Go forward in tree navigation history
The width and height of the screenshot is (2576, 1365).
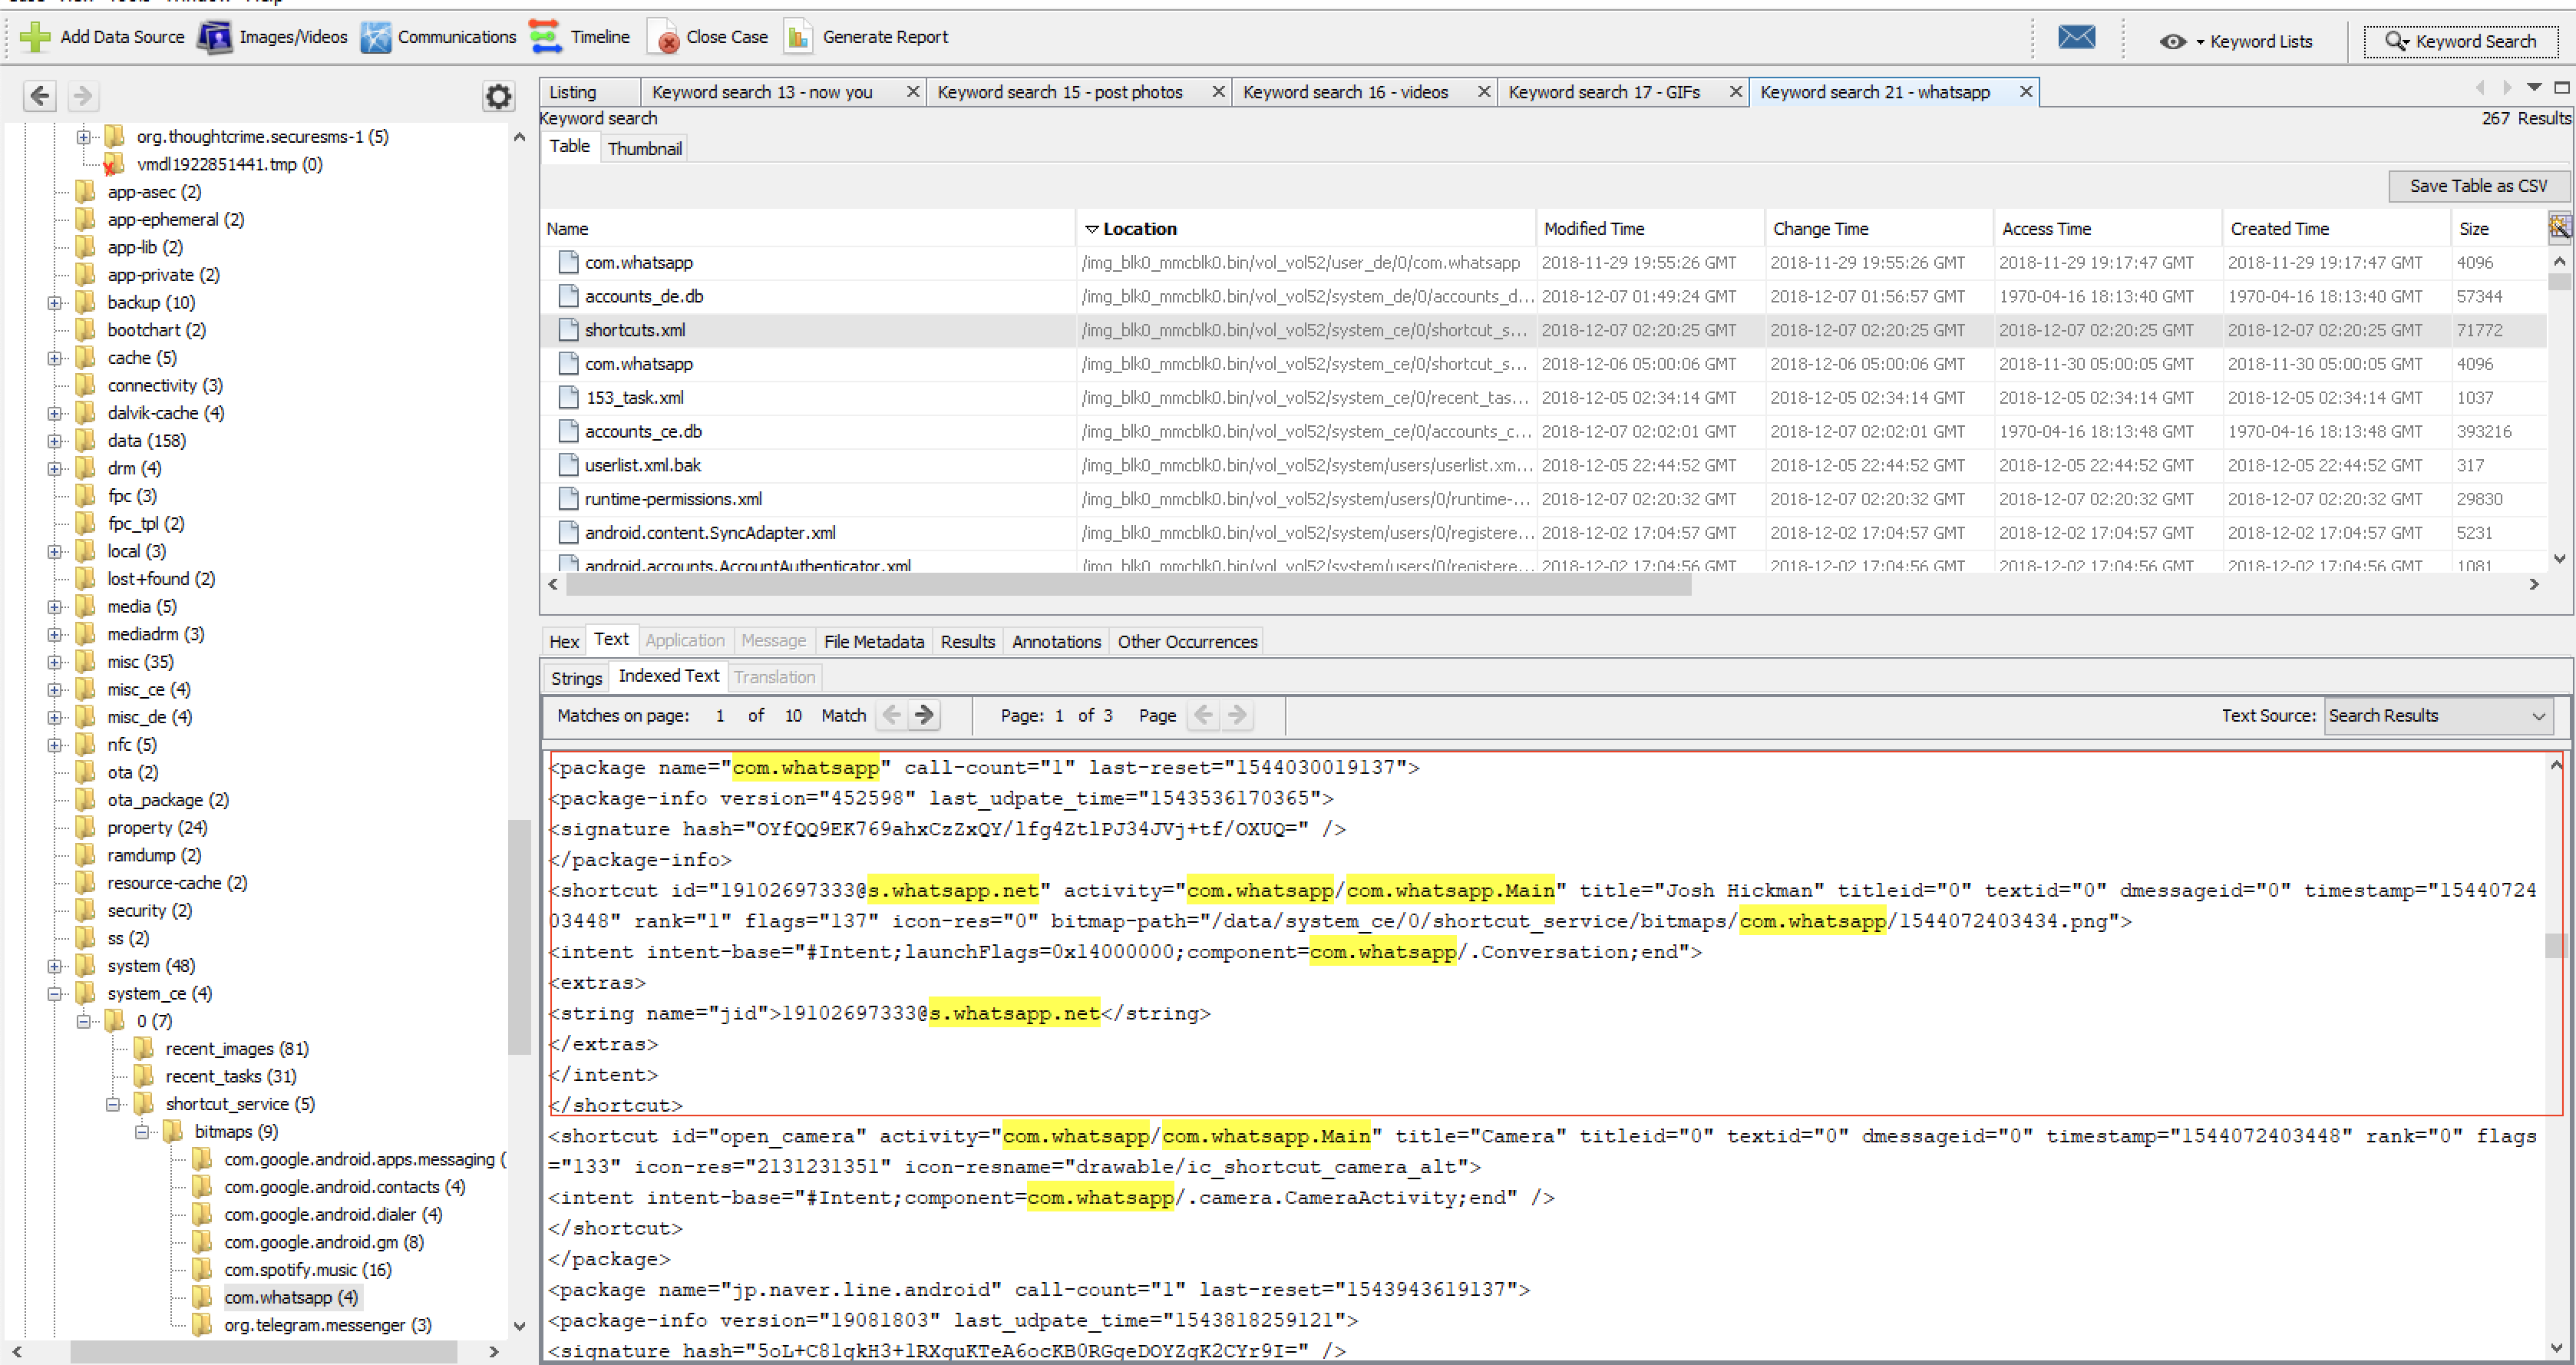83,95
